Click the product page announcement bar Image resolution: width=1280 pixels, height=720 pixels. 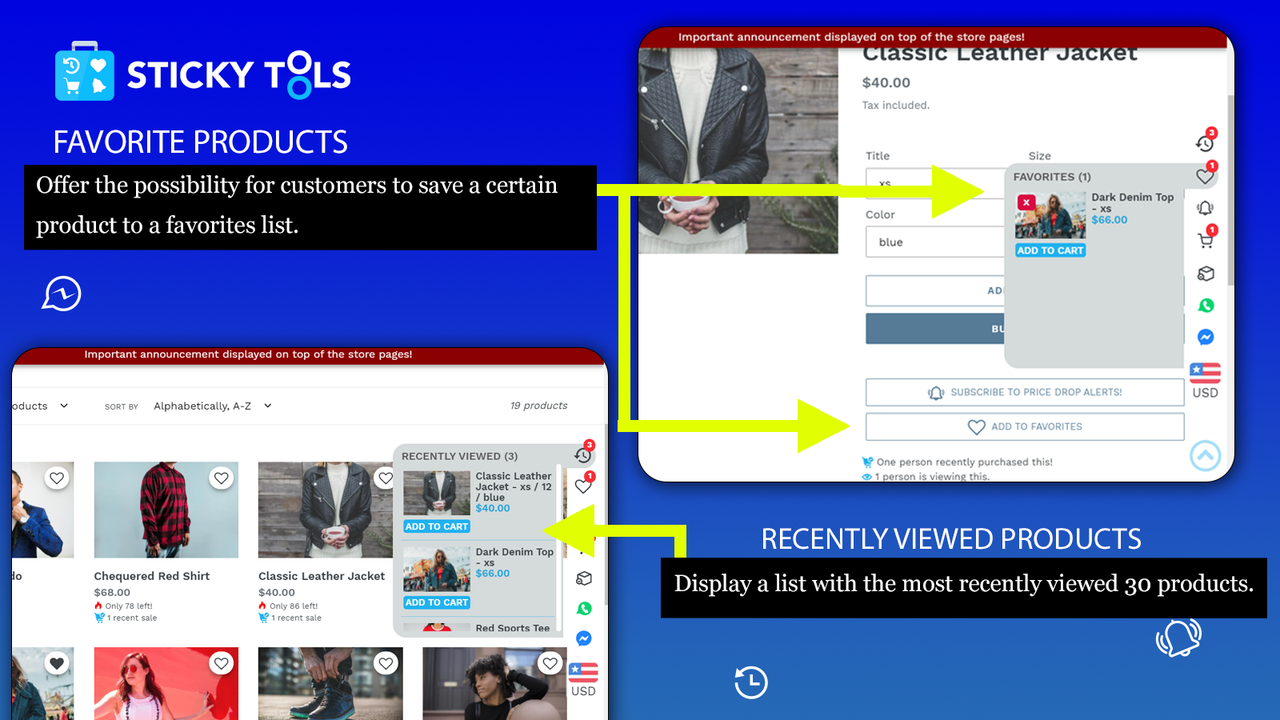(x=932, y=37)
